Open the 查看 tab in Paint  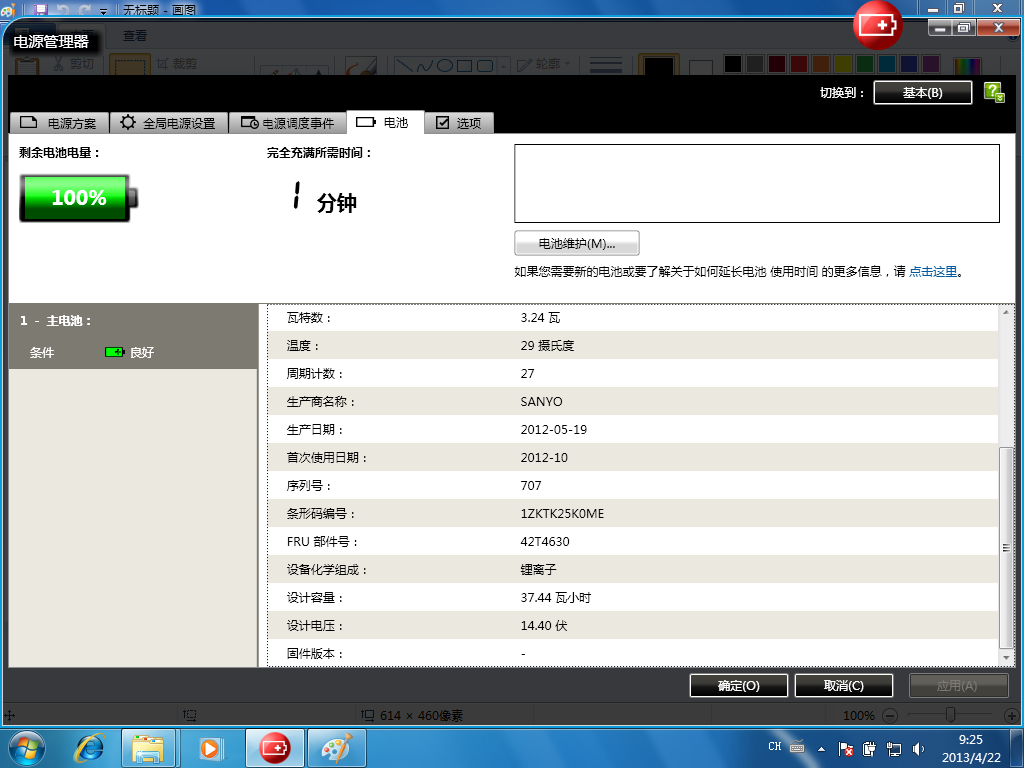135,36
